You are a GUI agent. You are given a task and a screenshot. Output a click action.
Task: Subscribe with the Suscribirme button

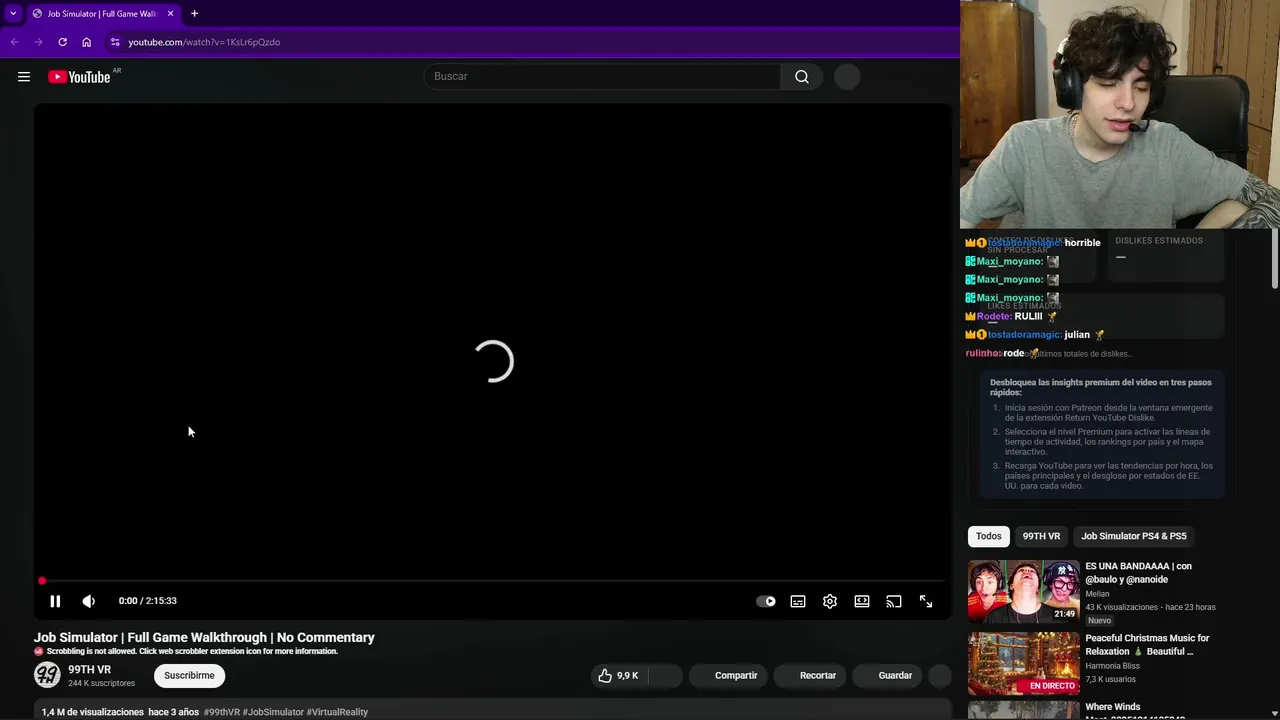pyautogui.click(x=189, y=676)
